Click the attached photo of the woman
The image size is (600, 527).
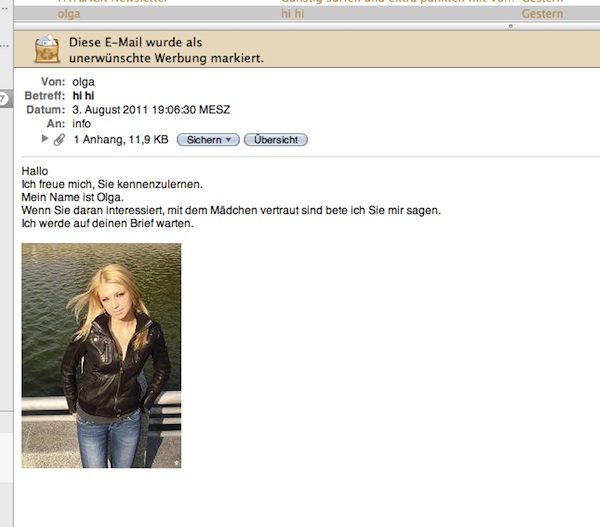coord(101,356)
